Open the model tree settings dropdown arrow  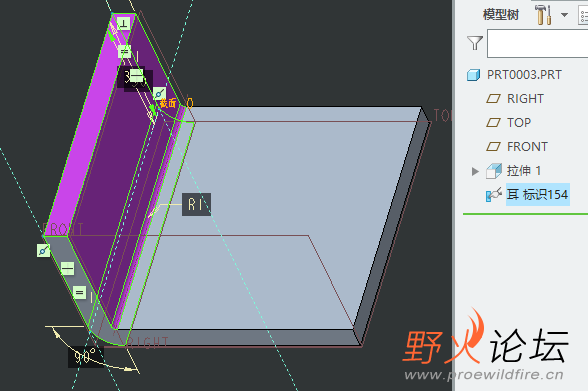click(564, 15)
